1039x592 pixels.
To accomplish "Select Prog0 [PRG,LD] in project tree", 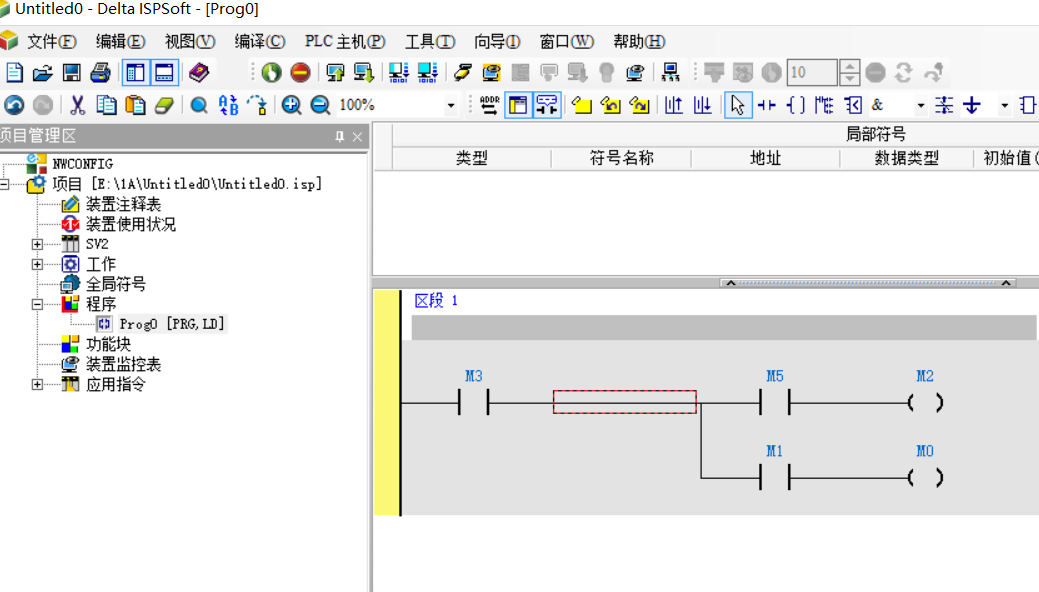I will point(171,324).
